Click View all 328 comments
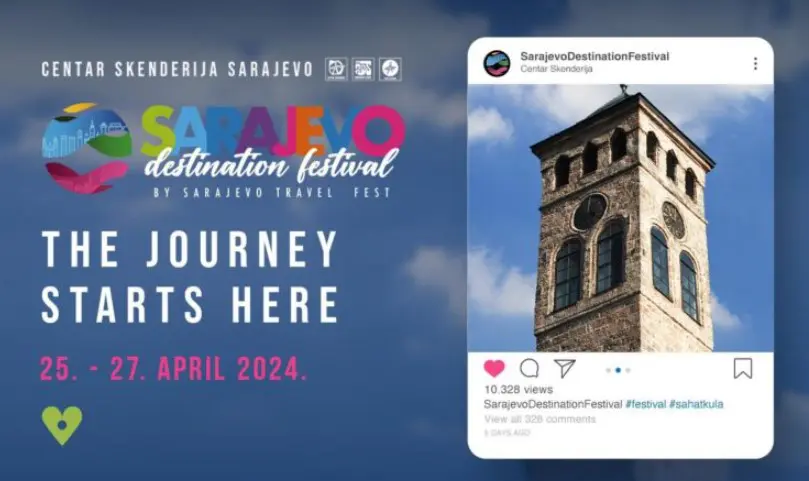 [x=540, y=419]
